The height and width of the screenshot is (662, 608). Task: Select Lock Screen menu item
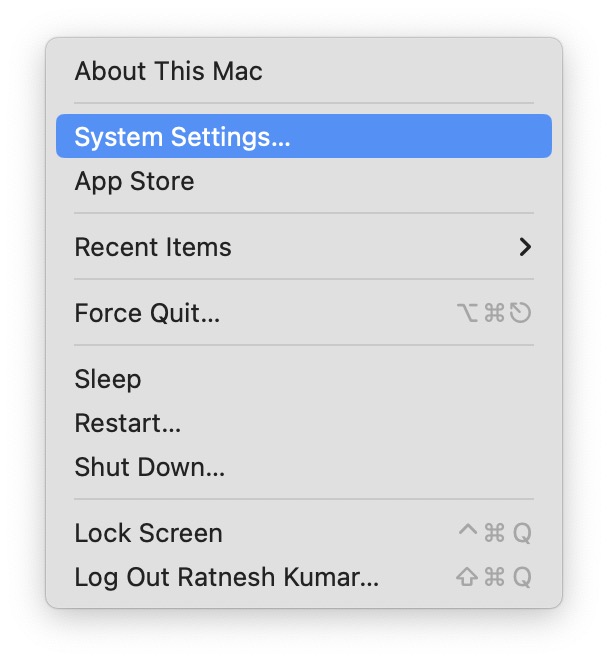click(x=148, y=533)
